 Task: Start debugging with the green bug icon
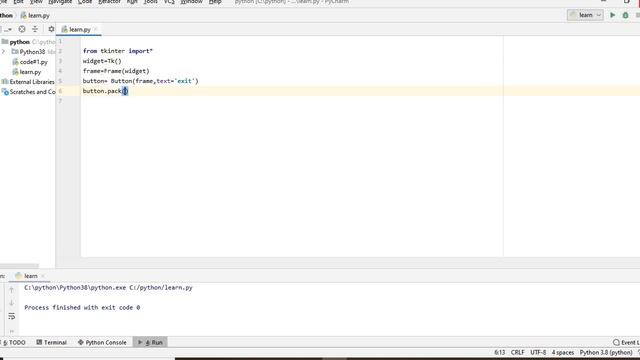(625, 15)
